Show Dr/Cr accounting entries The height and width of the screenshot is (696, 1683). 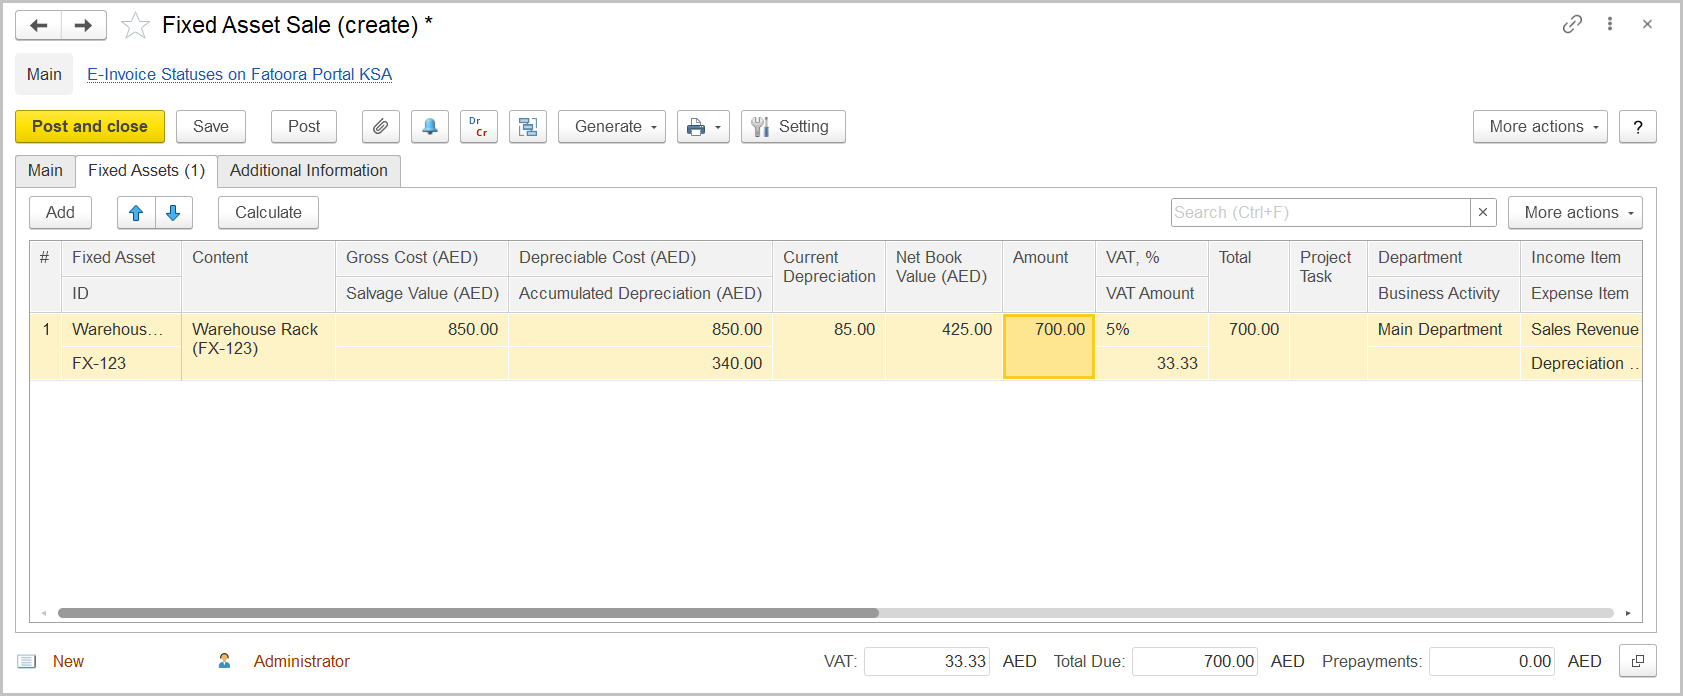pos(479,127)
